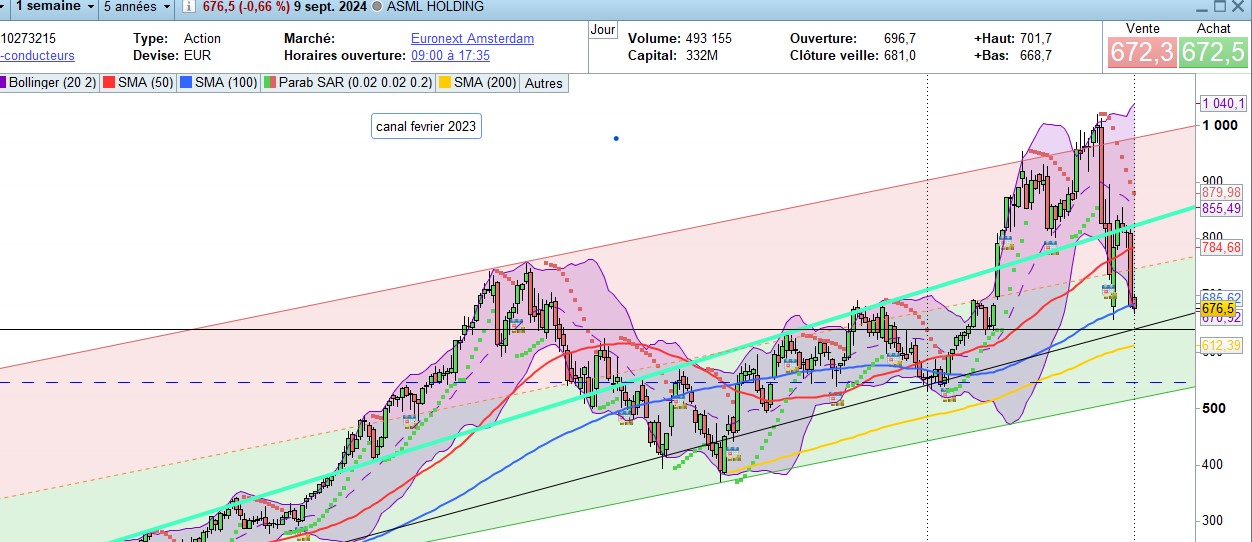Click the 855,49 price axis label
This screenshot has height=542, width=1252.
(x=1221, y=208)
